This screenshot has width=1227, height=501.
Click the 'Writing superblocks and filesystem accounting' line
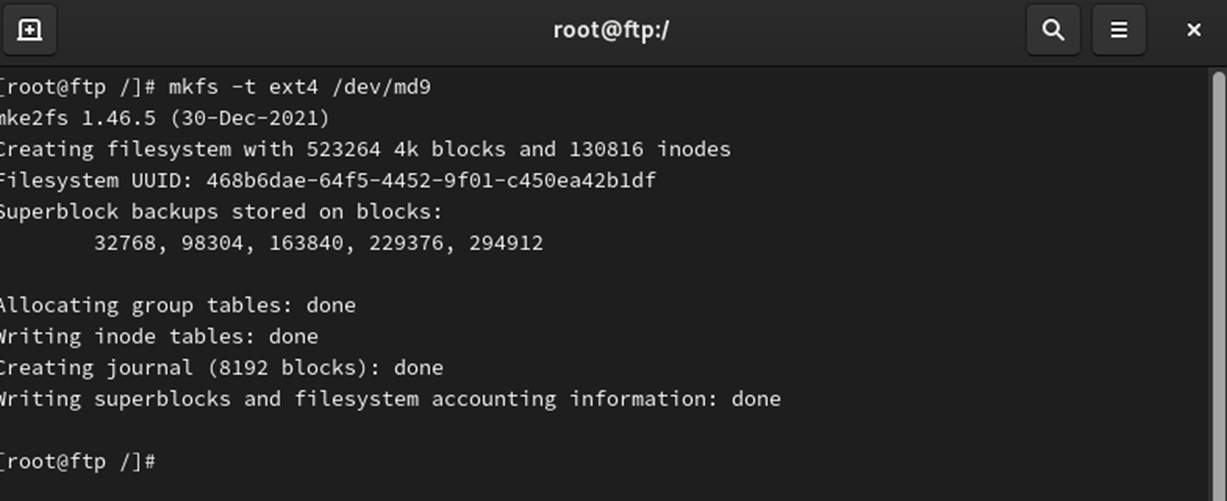coord(390,399)
